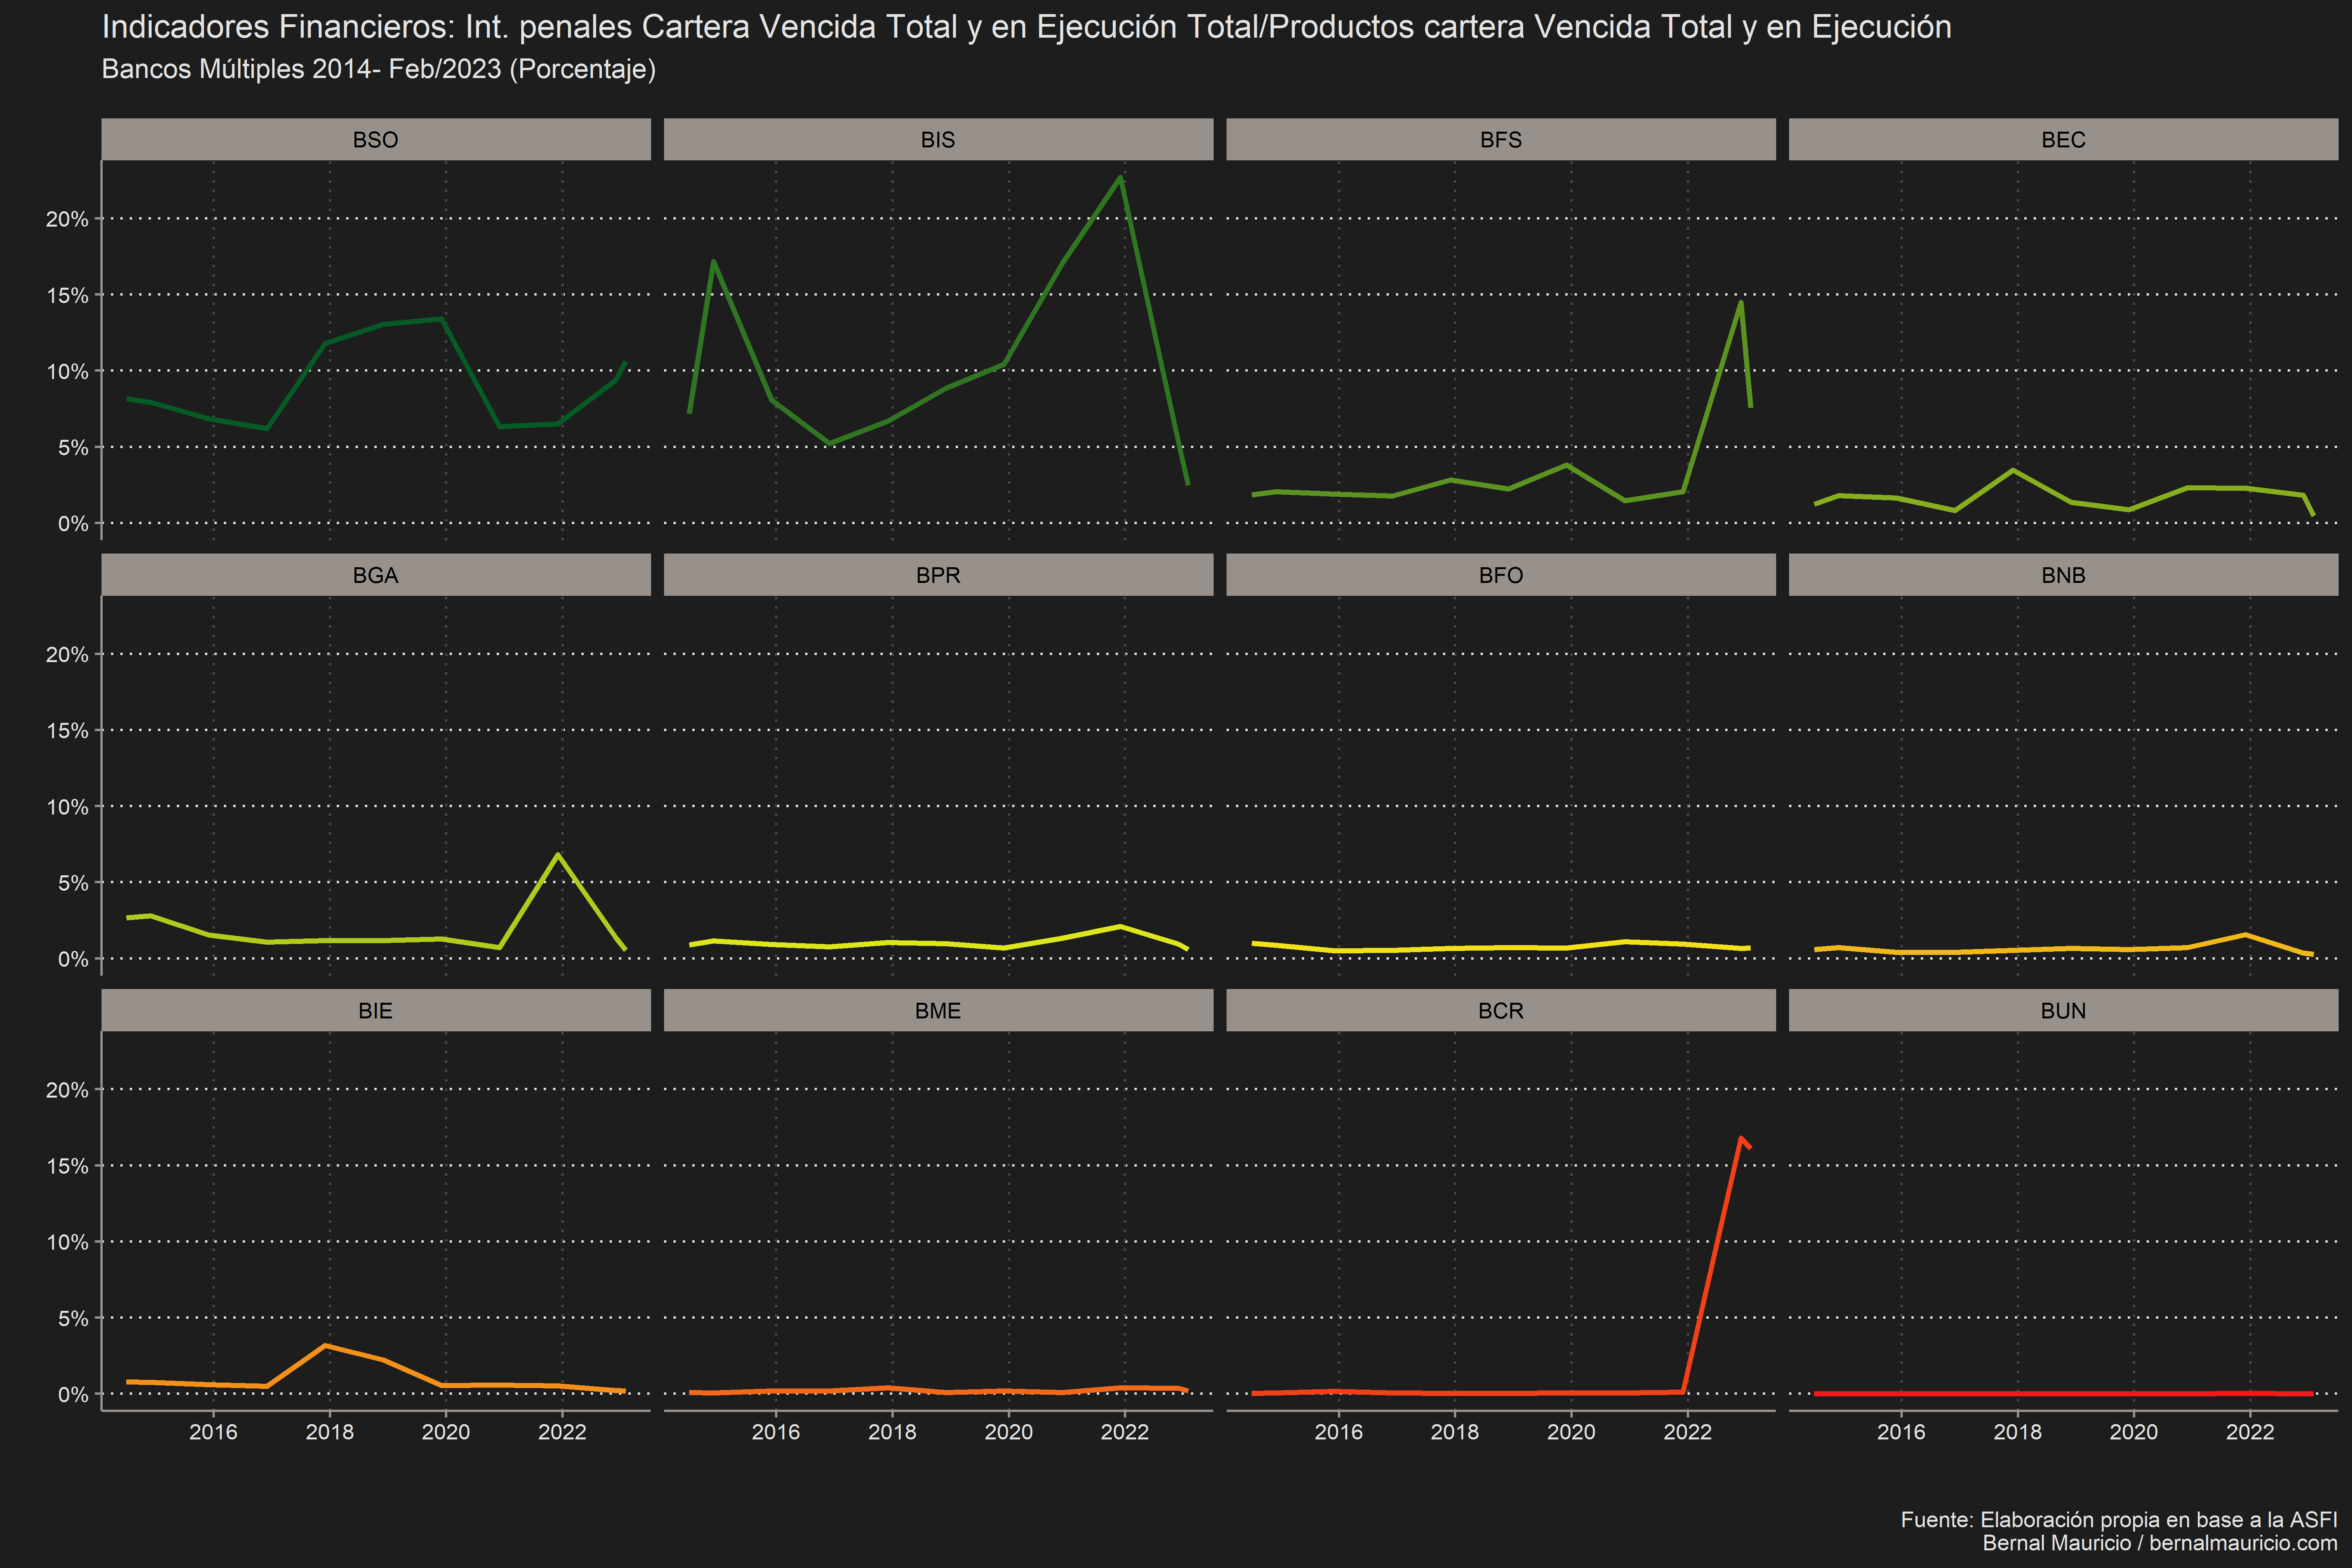This screenshot has width=2352, height=1568.
Task: Click the BSO panel header
Action: tap(376, 139)
